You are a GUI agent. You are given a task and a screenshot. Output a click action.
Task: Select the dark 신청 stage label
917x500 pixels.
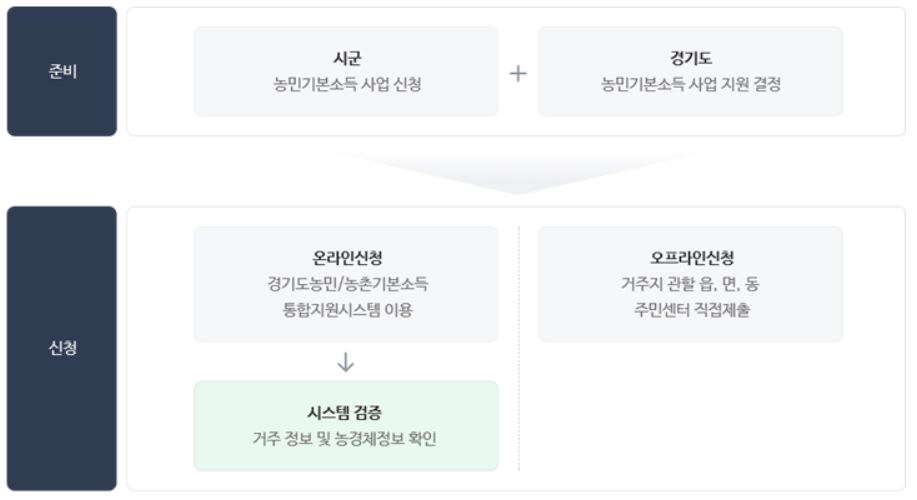62,349
